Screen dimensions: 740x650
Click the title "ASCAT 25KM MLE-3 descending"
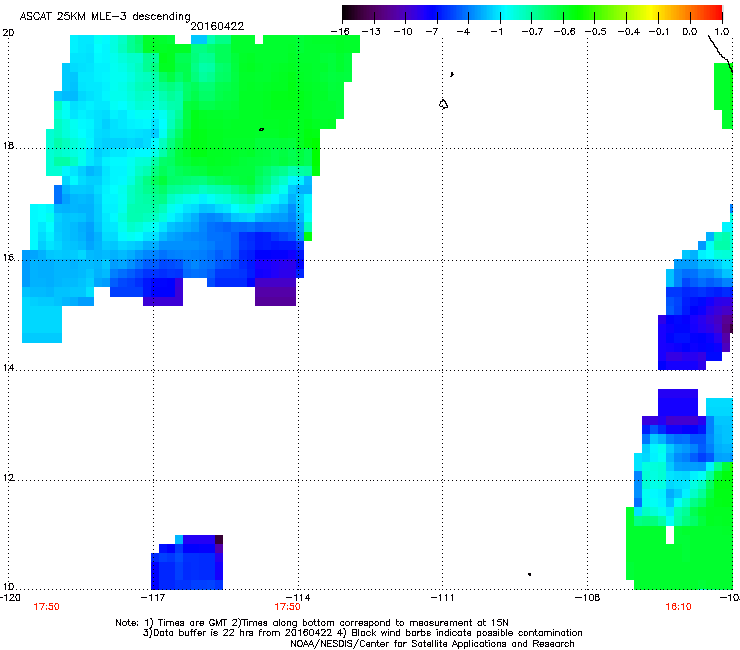(x=105, y=16)
